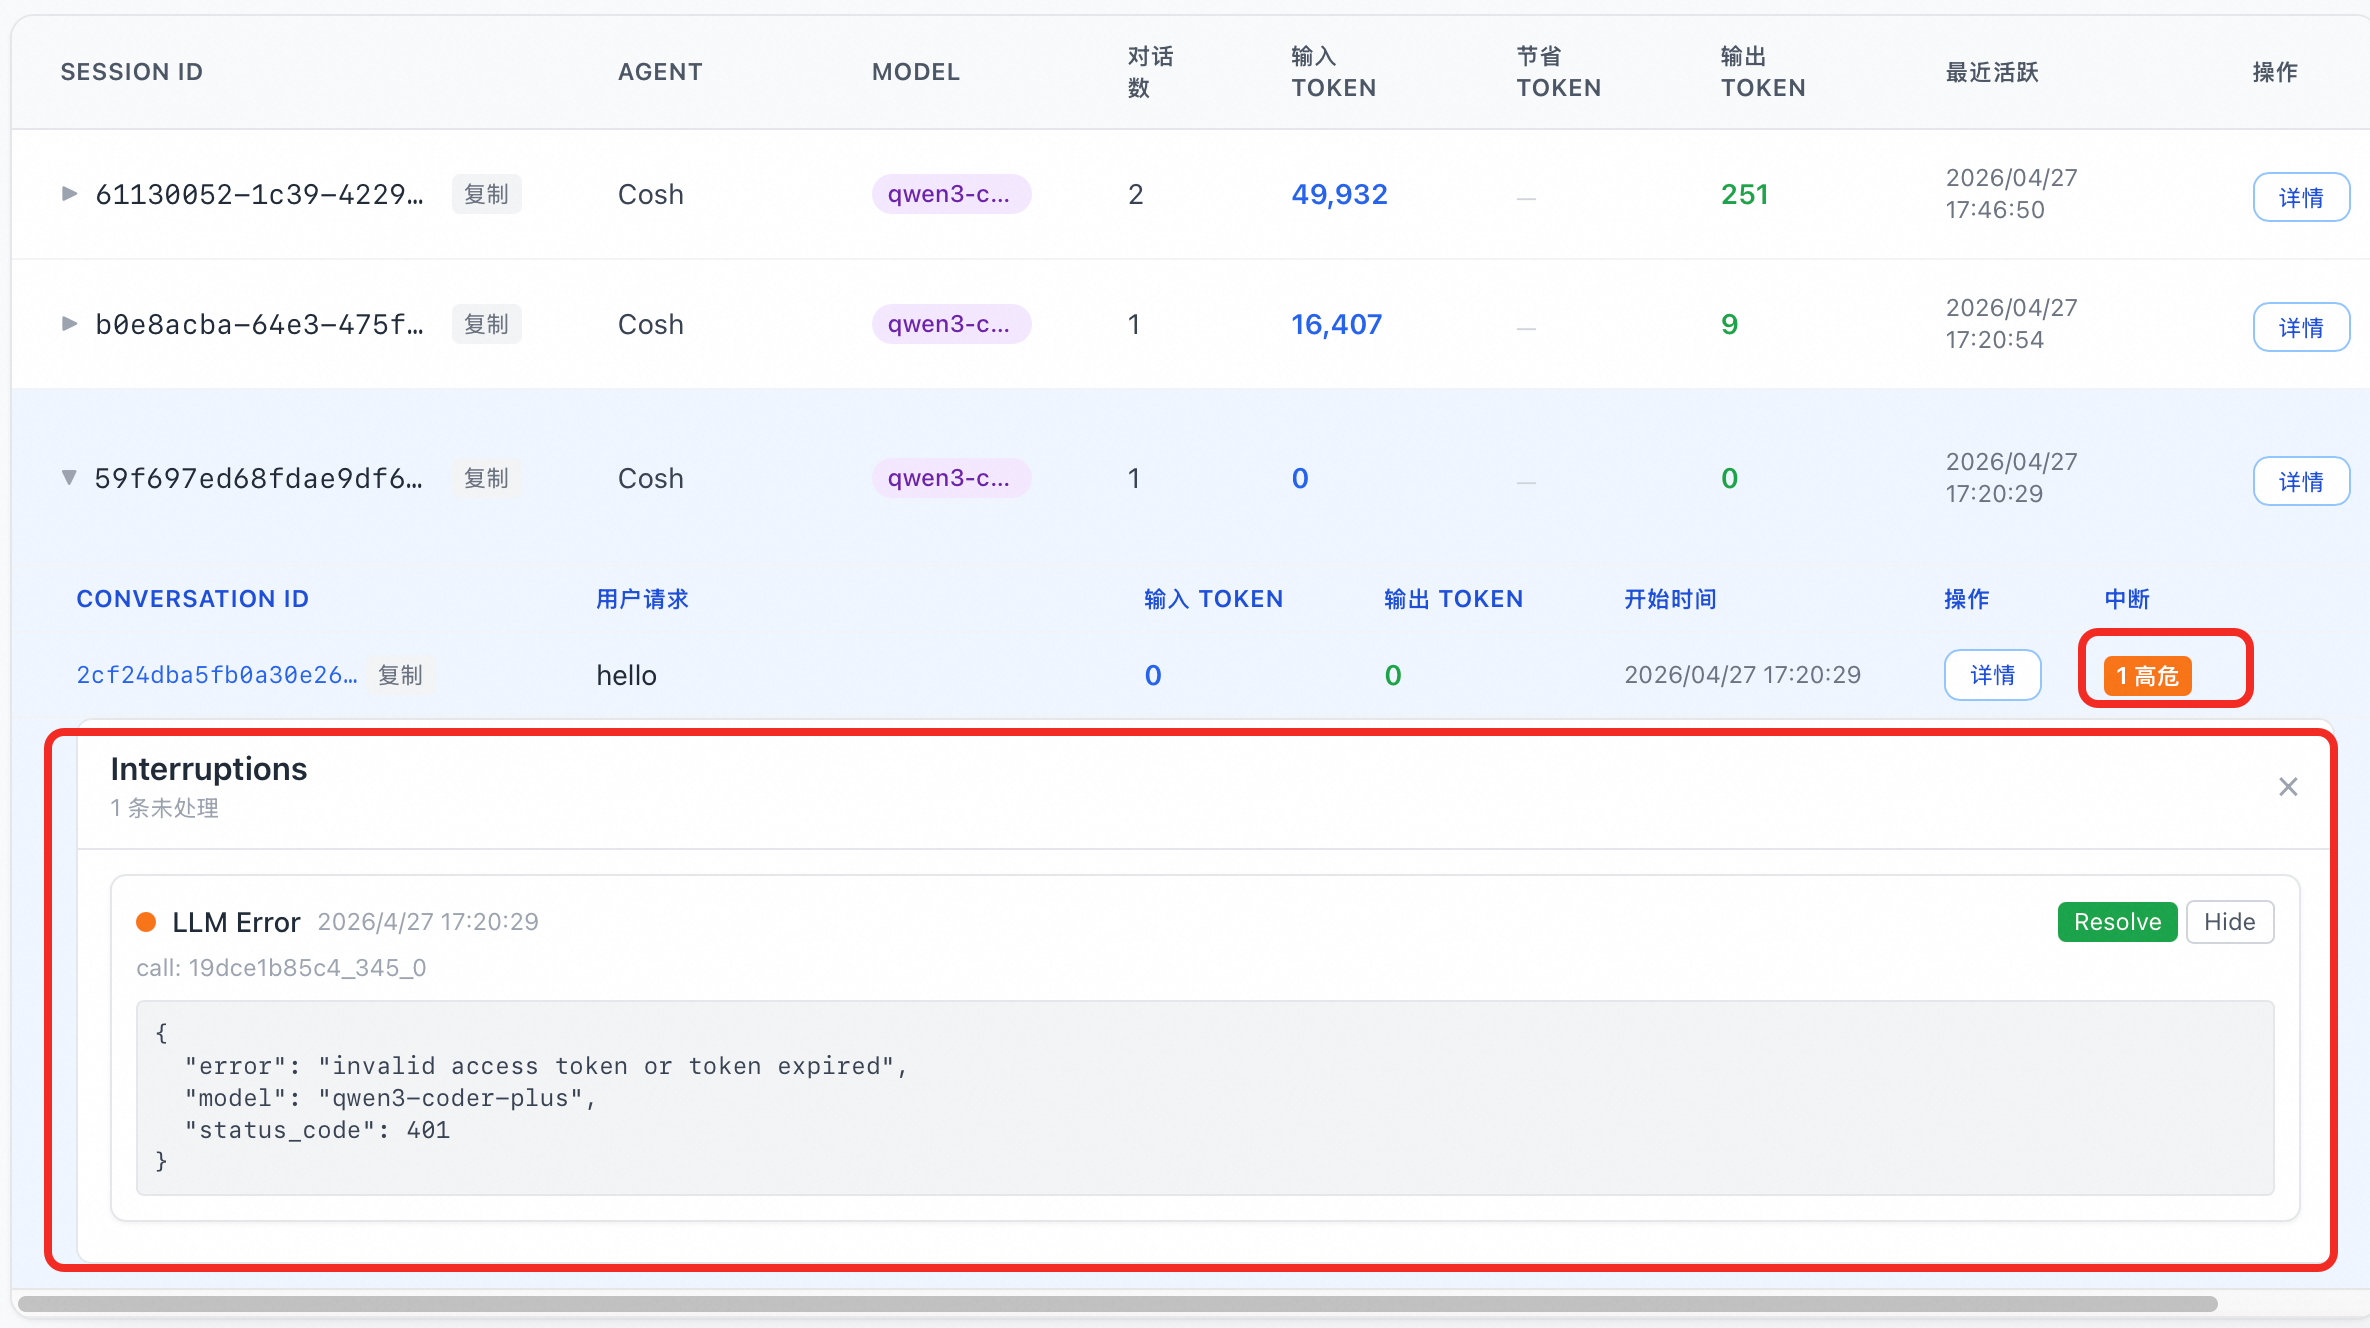Click the 节省 TOKEN column header
The image size is (2370, 1328).
(x=1559, y=72)
